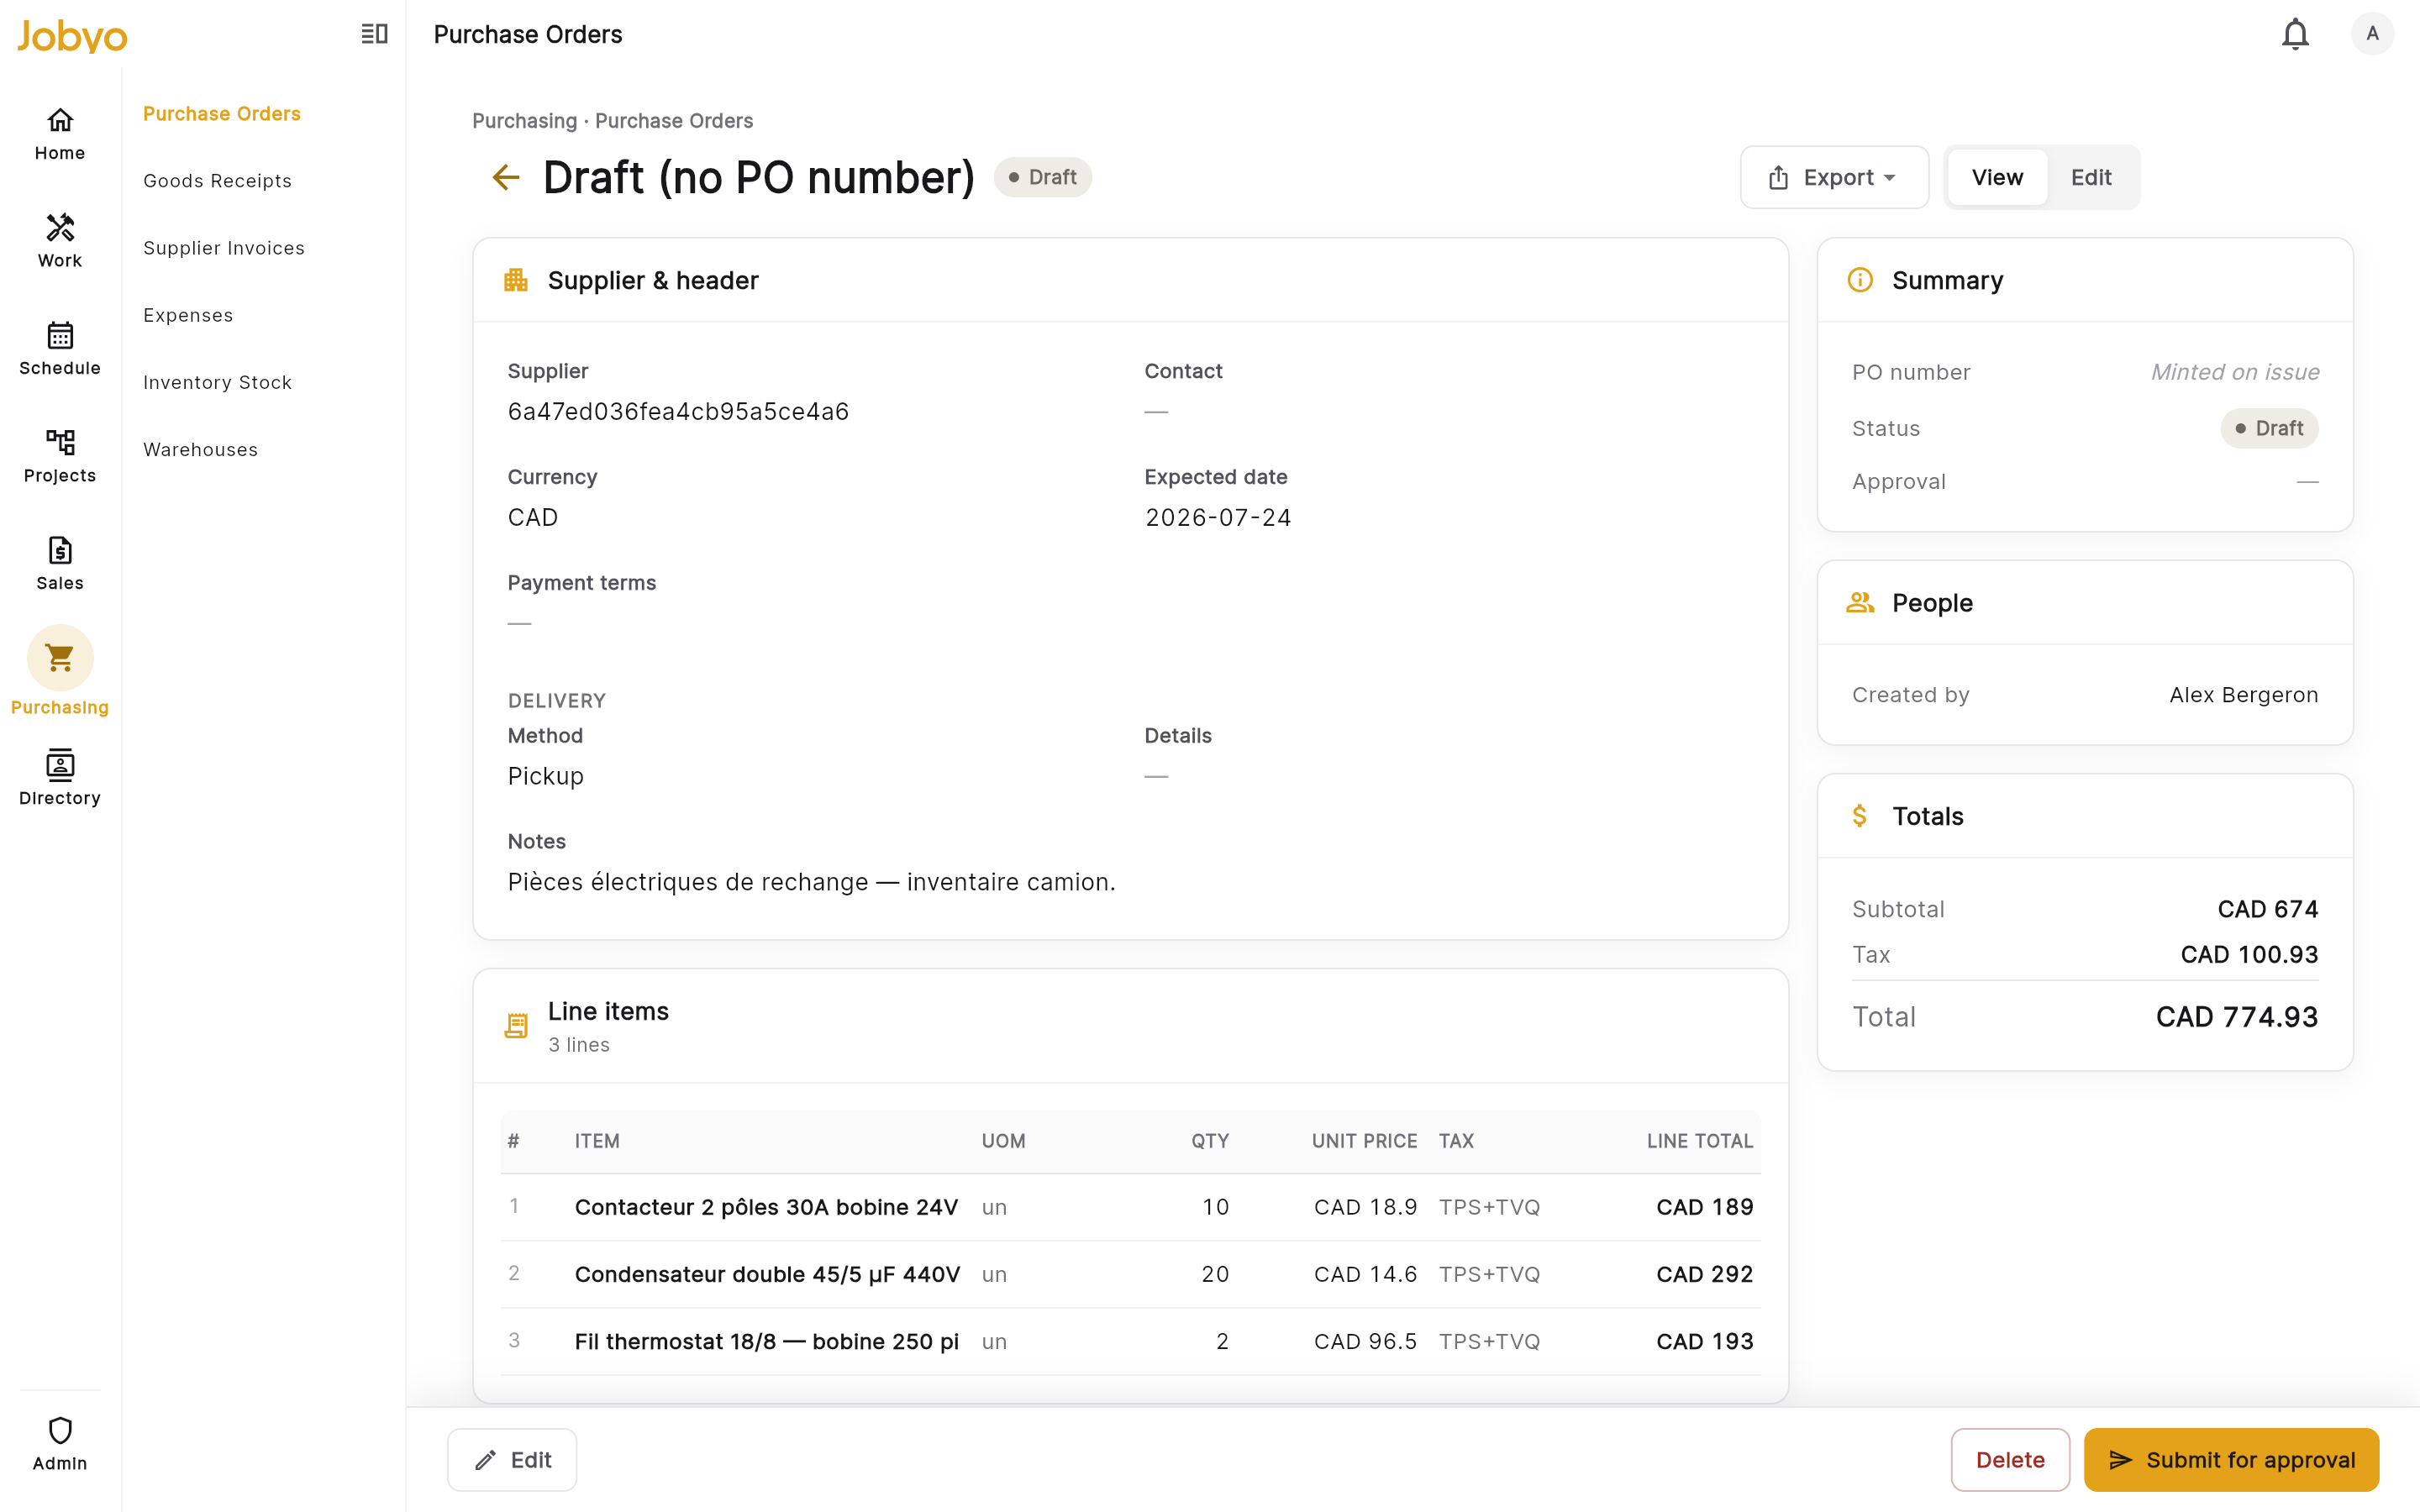
Task: Click tax amount CAD 100.93
Action: pyautogui.click(x=2249, y=954)
